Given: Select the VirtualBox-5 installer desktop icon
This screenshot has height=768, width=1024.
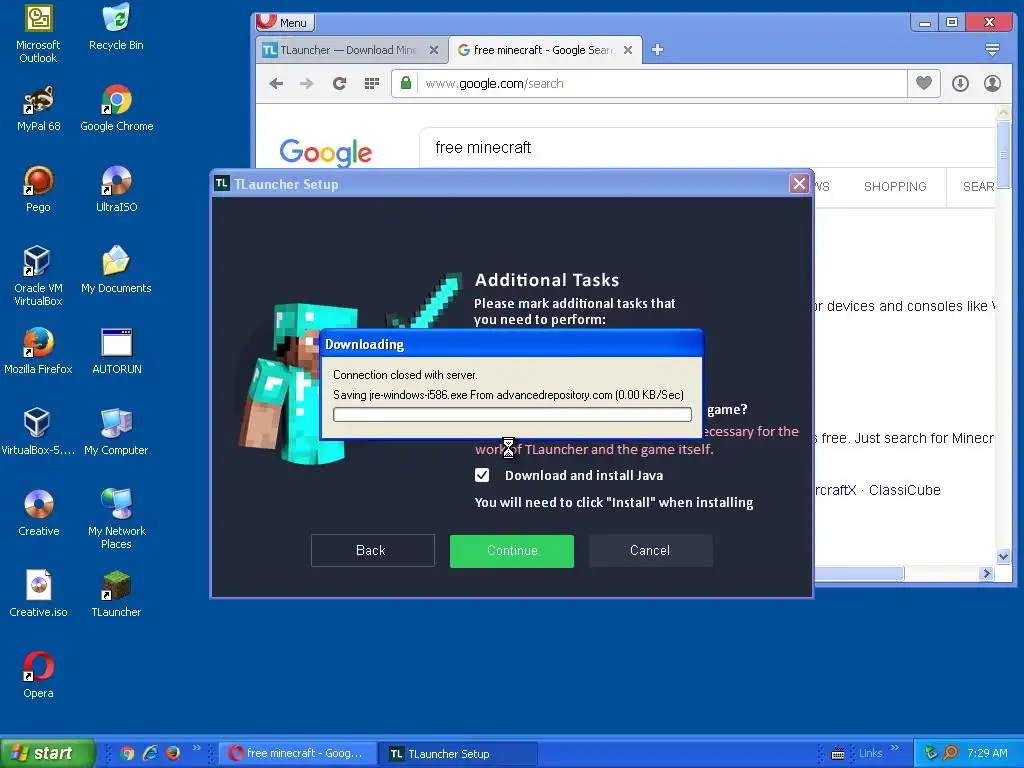Looking at the screenshot, I should 38,432.
